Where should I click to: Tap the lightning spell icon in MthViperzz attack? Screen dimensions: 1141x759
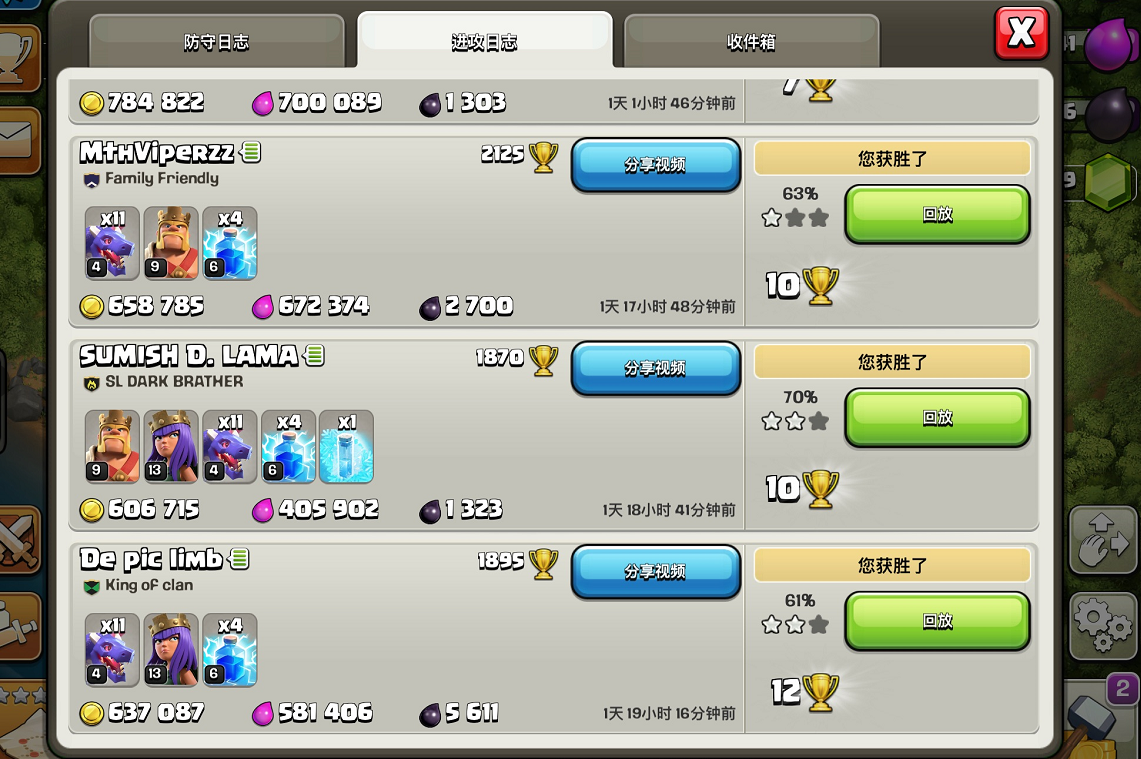click(230, 243)
